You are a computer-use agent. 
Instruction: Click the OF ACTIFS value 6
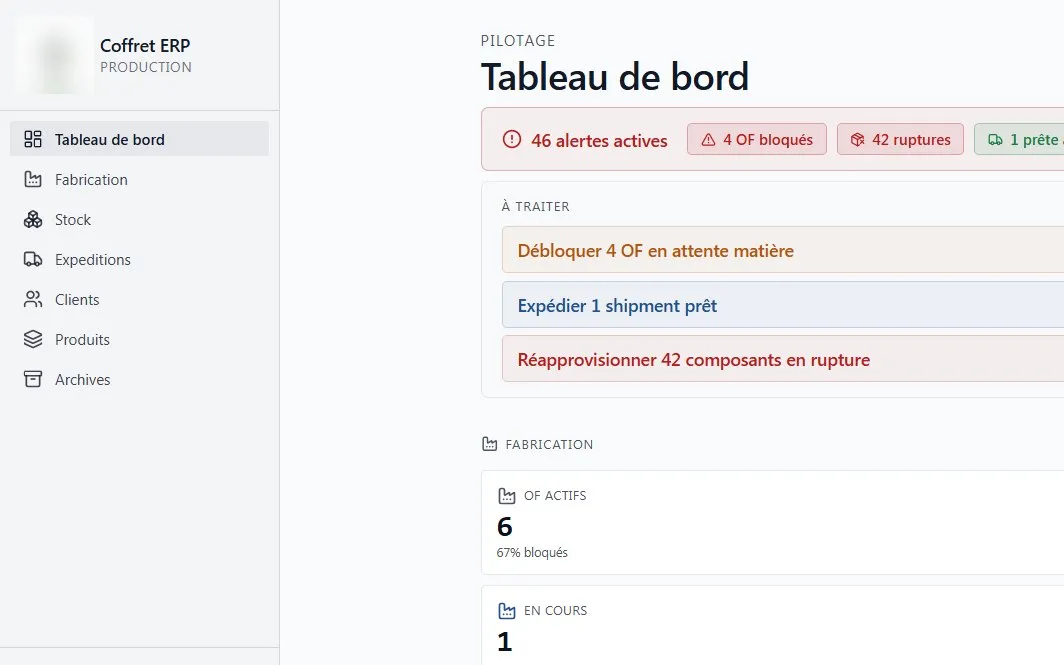click(505, 527)
